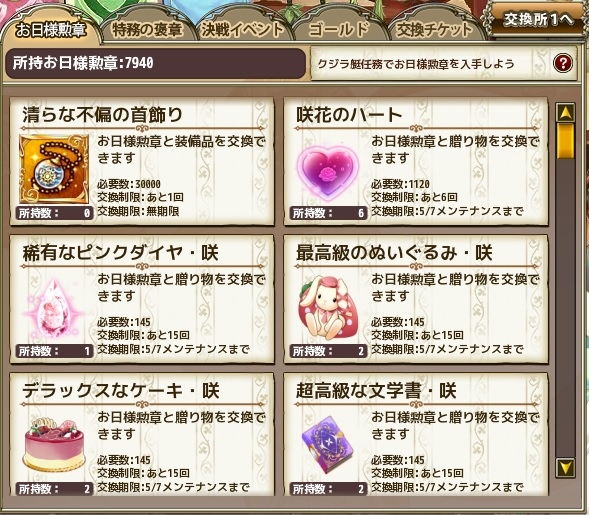
Task: Click the デラックスなケーキ・咲 cake icon
Action: 54,446
